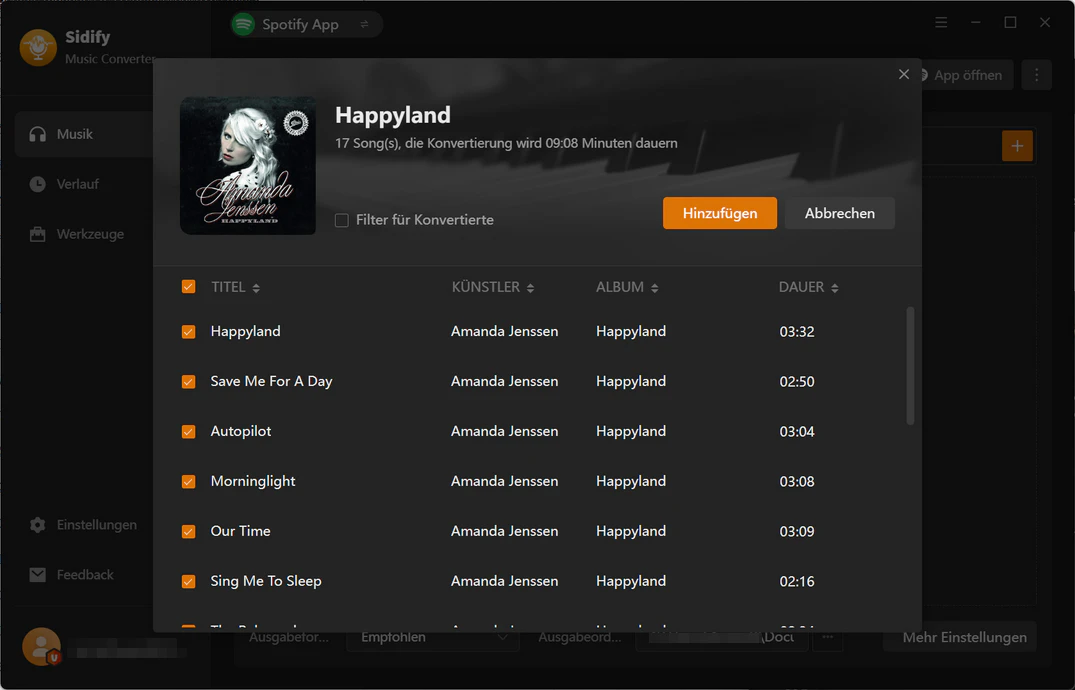Uncheck the Autopilot song checkbox
The width and height of the screenshot is (1075, 690).
(x=189, y=431)
